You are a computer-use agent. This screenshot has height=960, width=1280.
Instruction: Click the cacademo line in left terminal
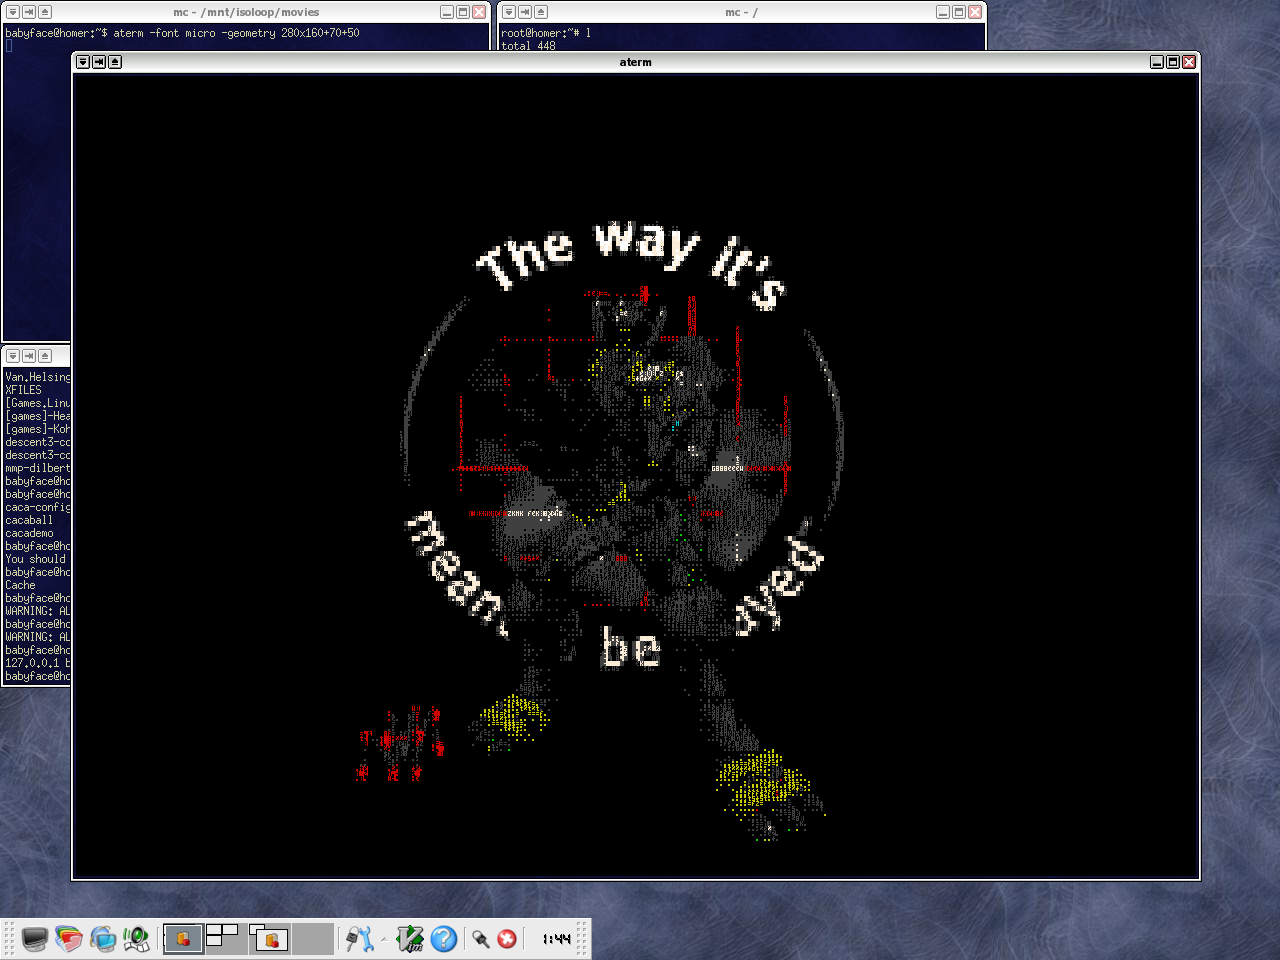click(x=30, y=533)
